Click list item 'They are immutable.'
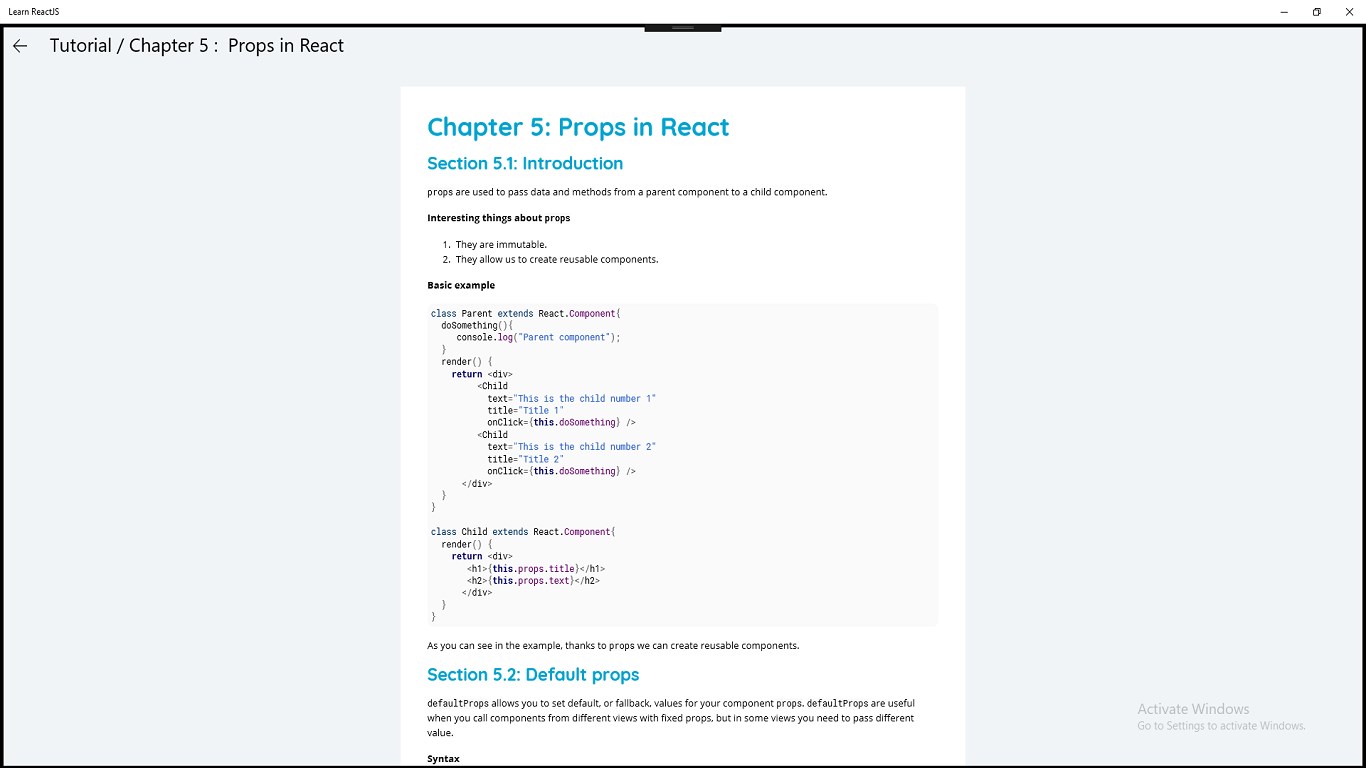The image size is (1366, 768). (501, 244)
